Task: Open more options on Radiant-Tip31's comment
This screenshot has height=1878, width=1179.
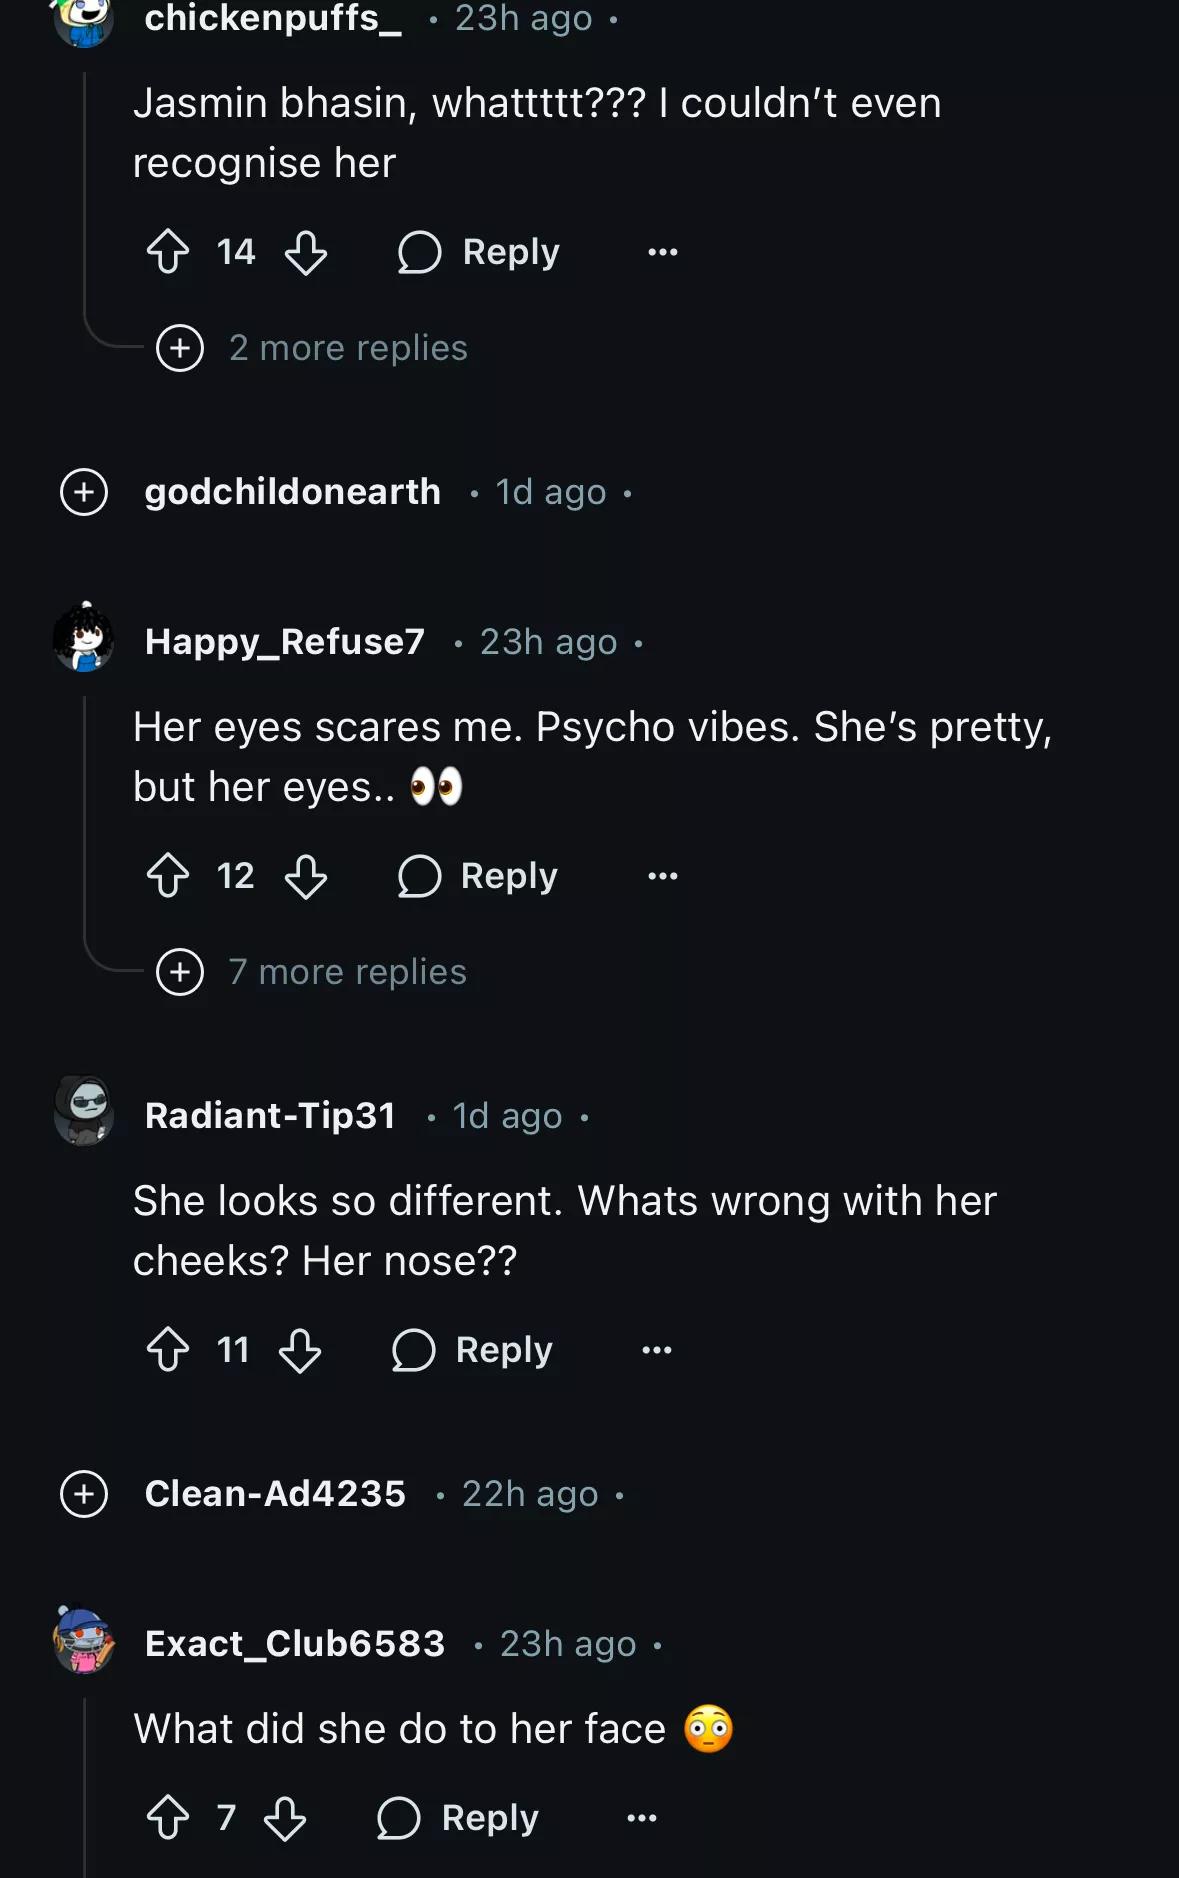Action: coord(656,1350)
